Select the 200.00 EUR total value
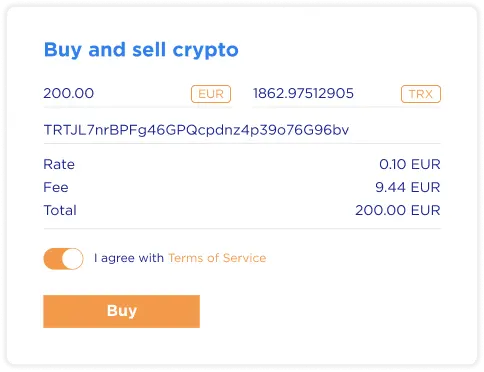The height and width of the screenshot is (372, 484). click(398, 210)
